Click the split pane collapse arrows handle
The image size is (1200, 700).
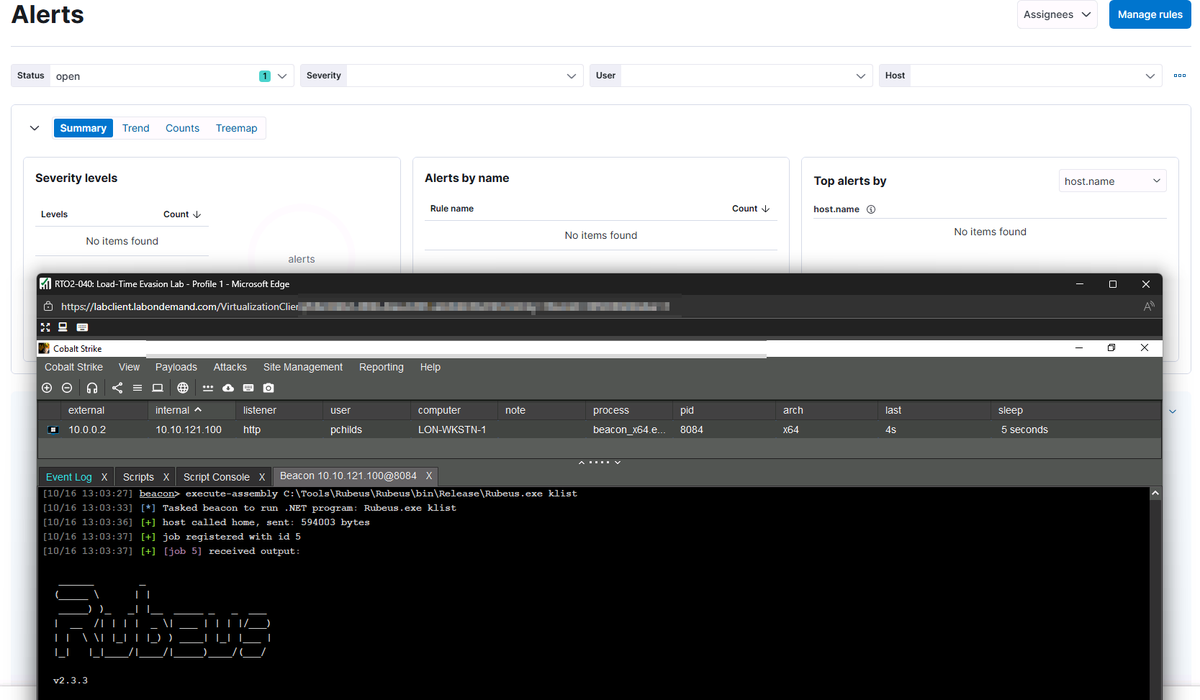click(x=598, y=462)
